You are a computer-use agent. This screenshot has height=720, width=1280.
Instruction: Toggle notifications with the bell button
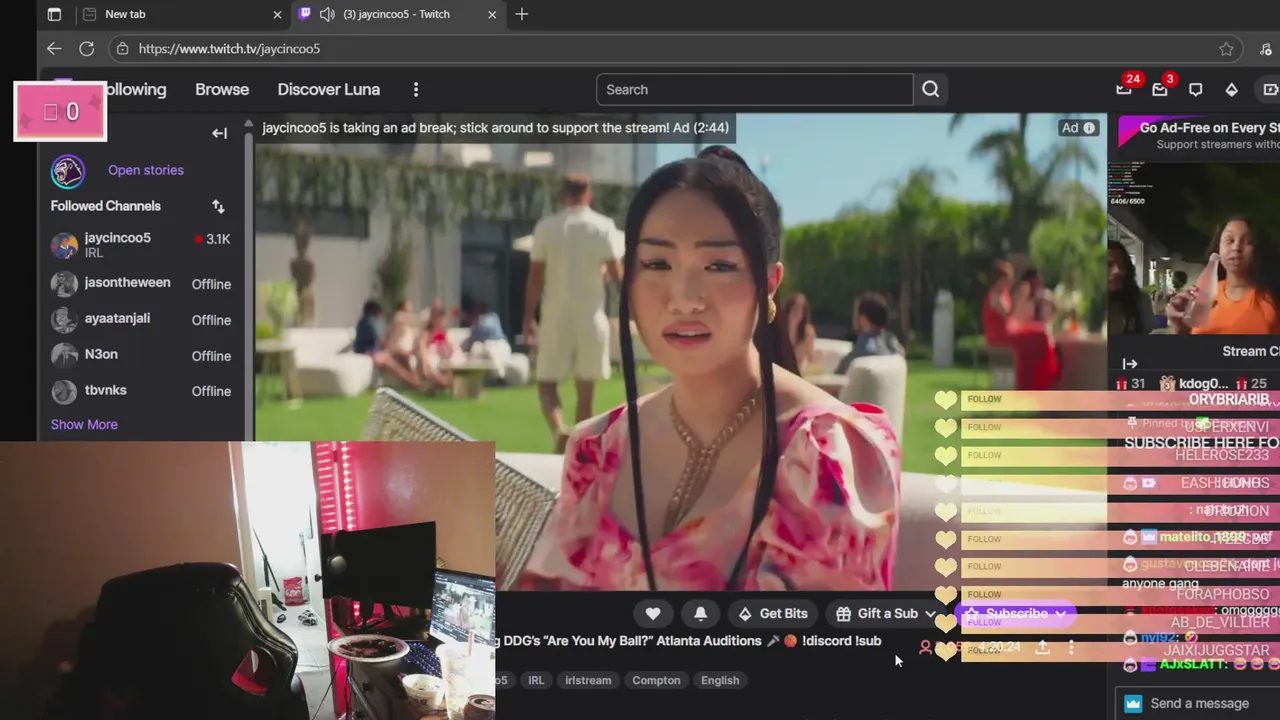pyautogui.click(x=700, y=613)
